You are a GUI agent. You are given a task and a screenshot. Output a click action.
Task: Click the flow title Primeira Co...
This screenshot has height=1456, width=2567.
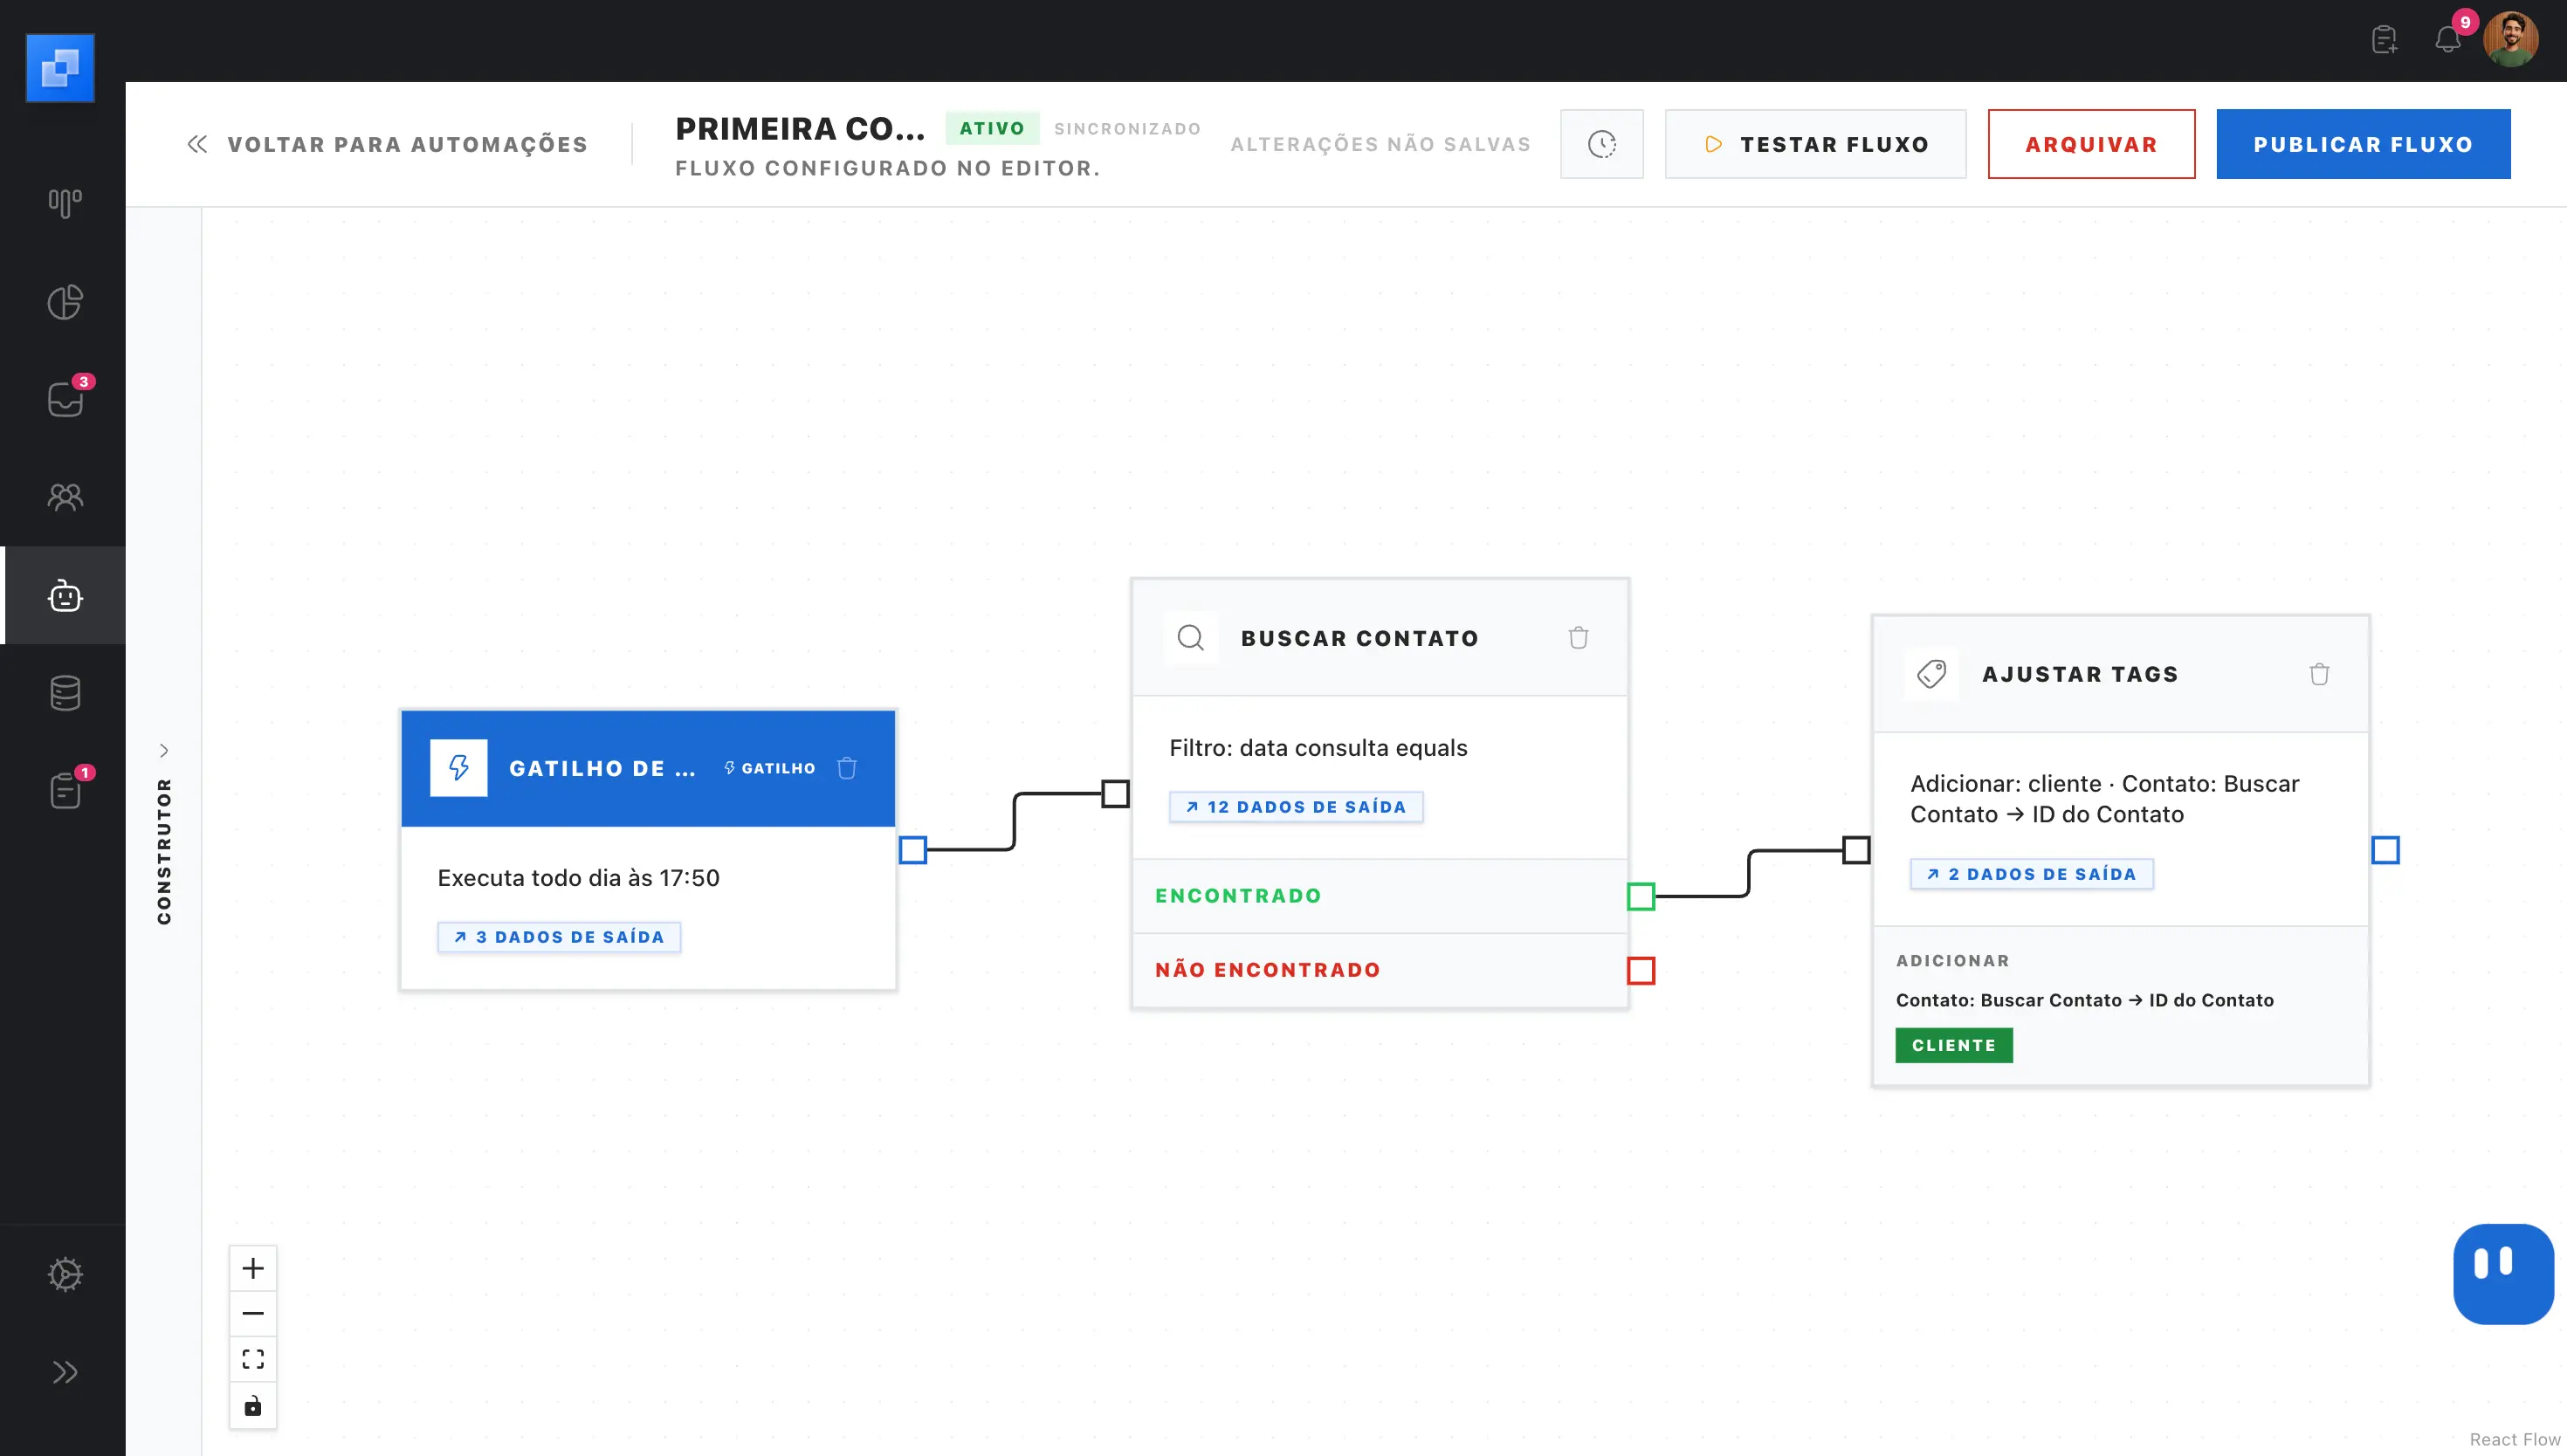pos(801,128)
